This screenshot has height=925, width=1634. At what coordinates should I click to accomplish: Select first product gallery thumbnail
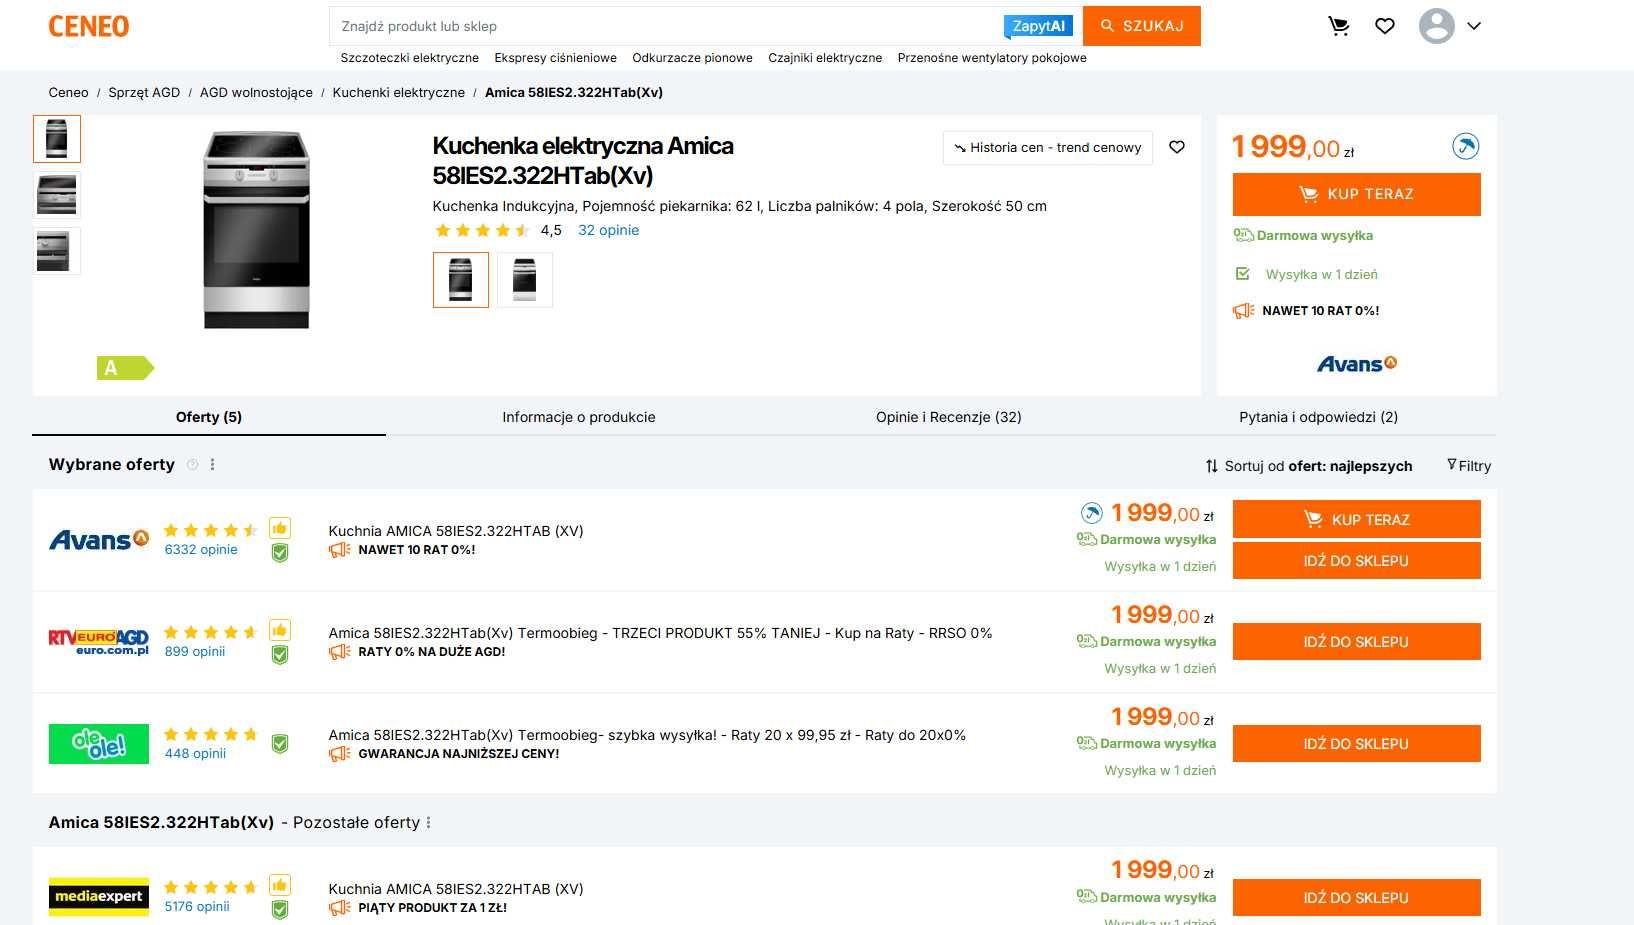[x=57, y=139]
